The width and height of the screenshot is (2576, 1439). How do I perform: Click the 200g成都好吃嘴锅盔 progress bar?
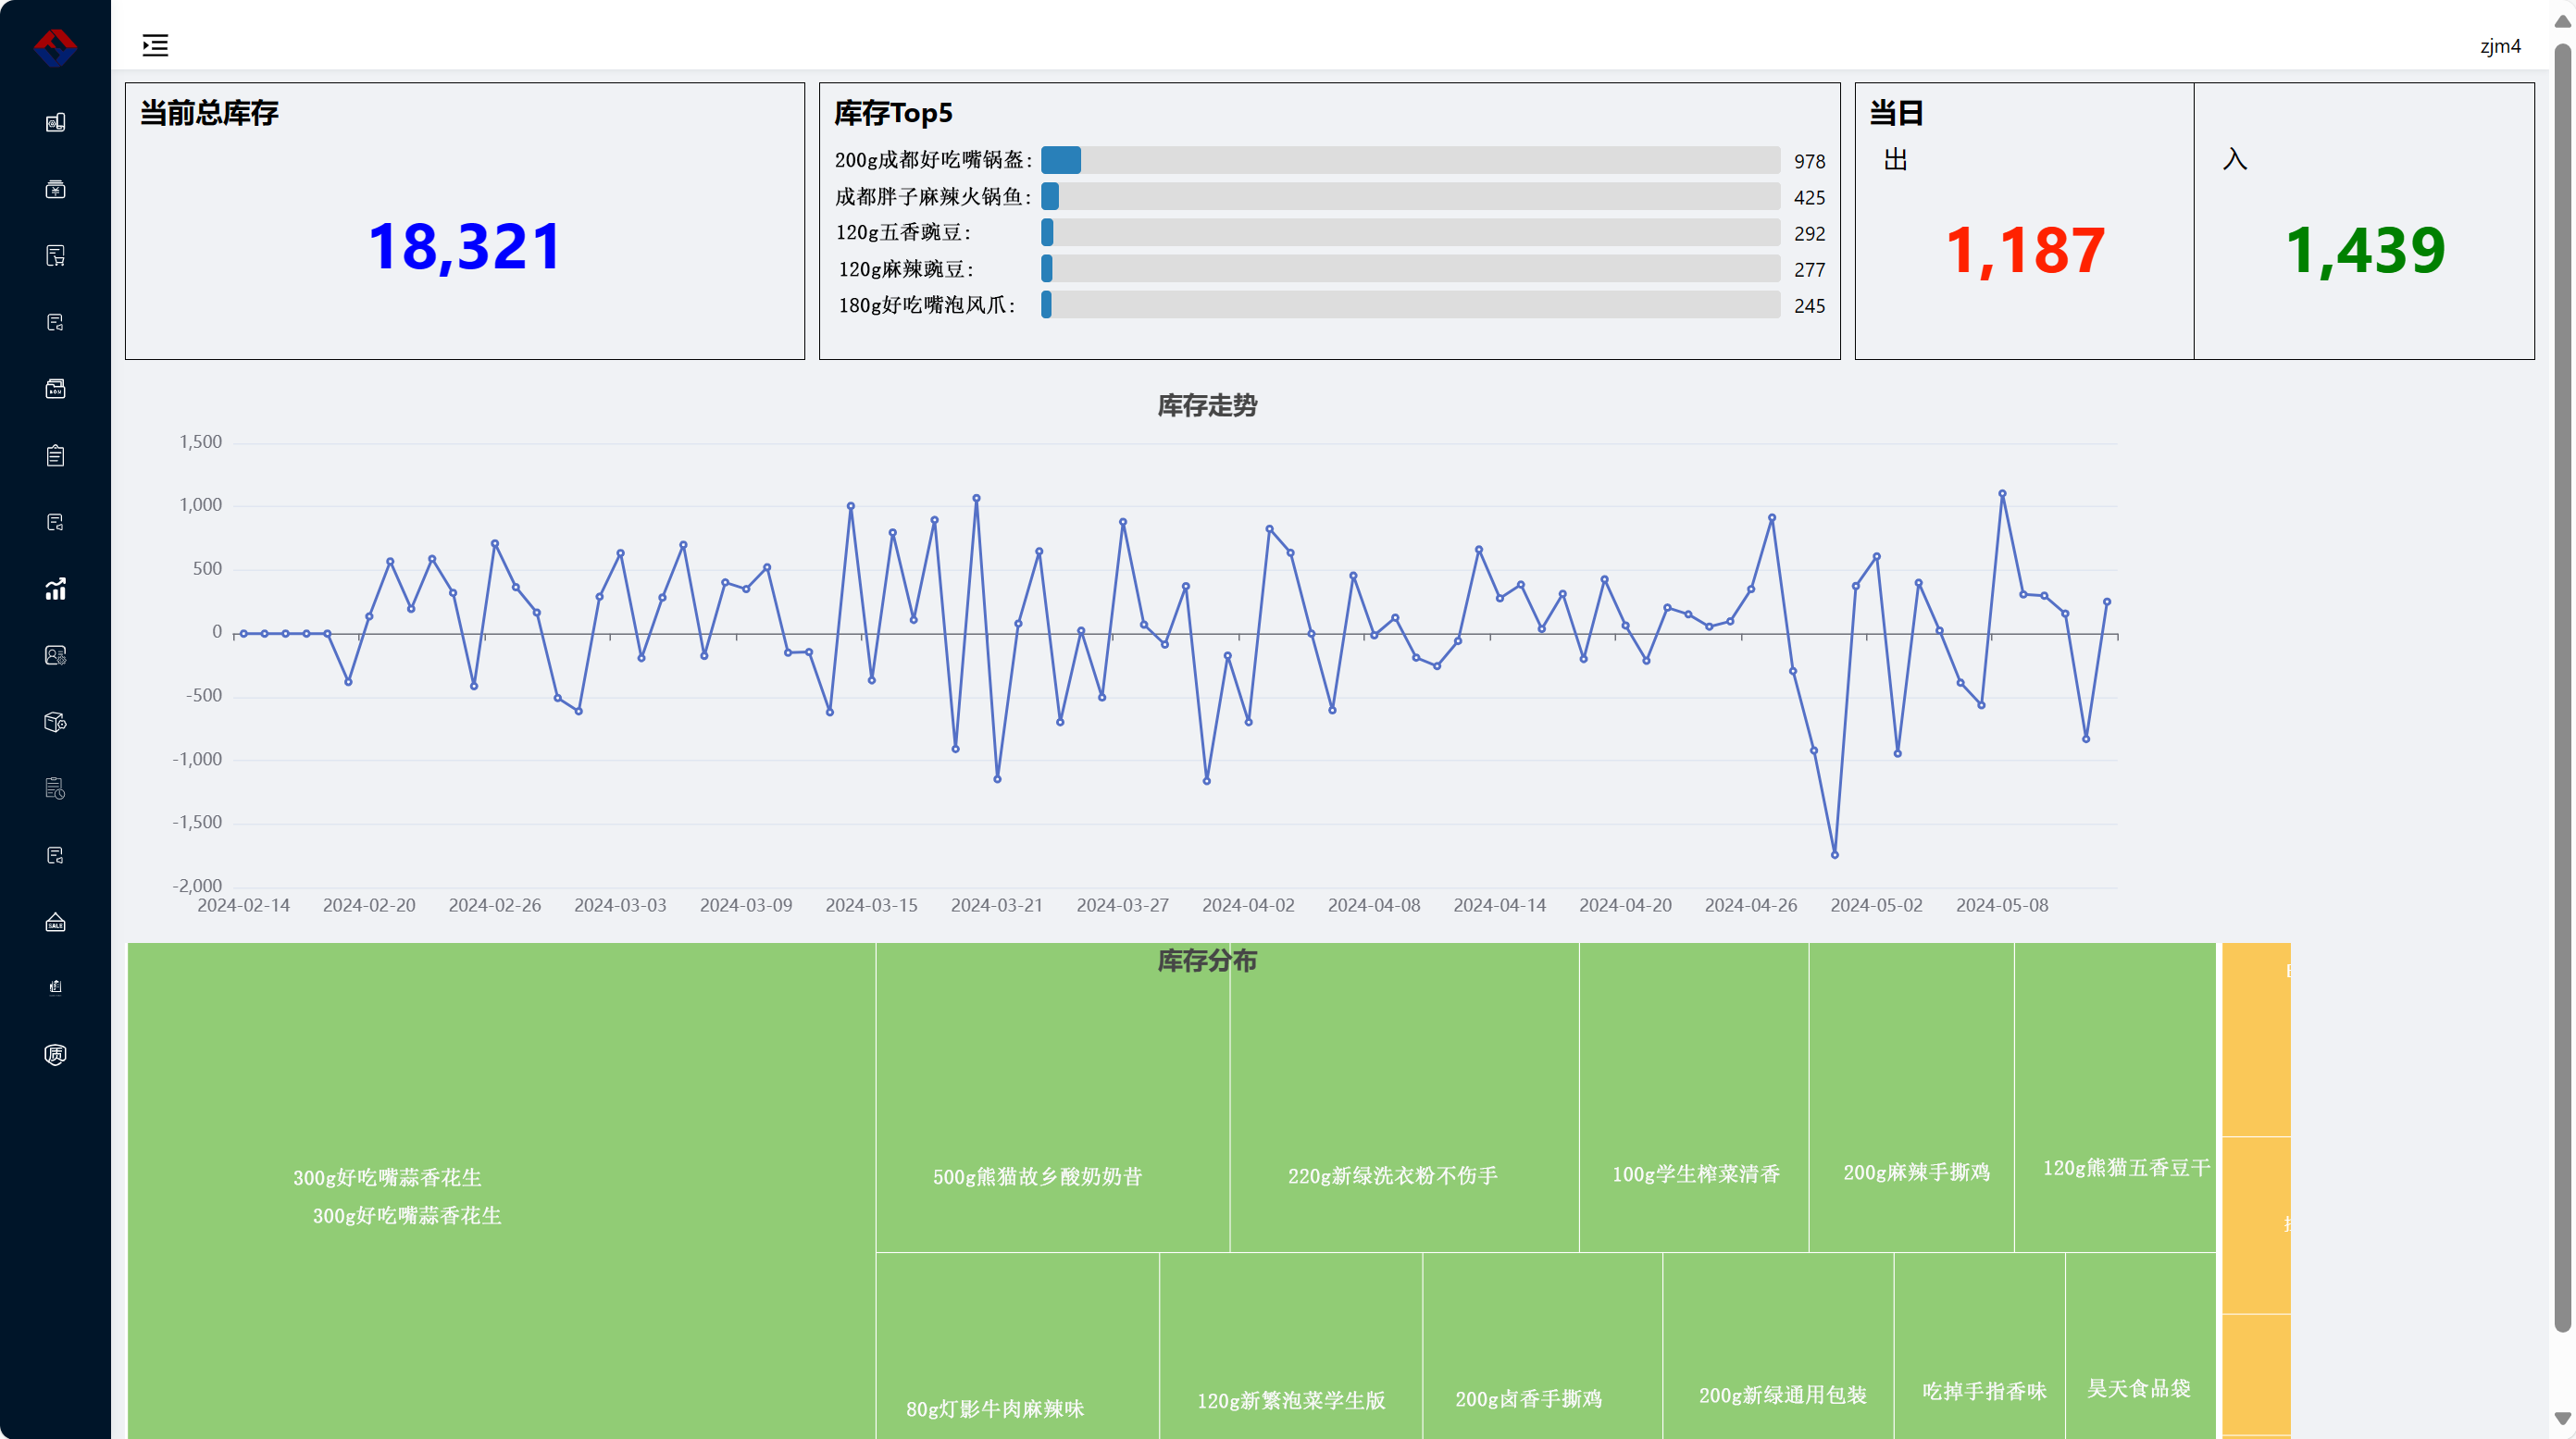click(x=1410, y=160)
